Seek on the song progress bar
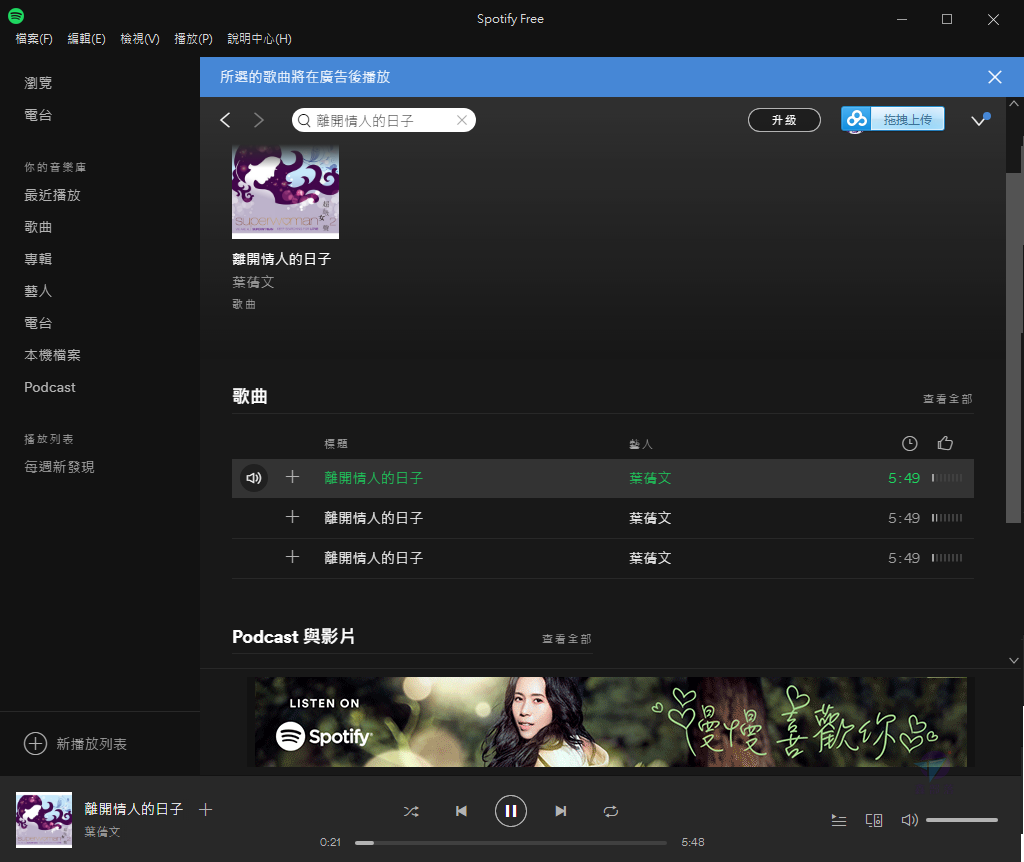Screen dimensions: 1024x862 (x=511, y=842)
